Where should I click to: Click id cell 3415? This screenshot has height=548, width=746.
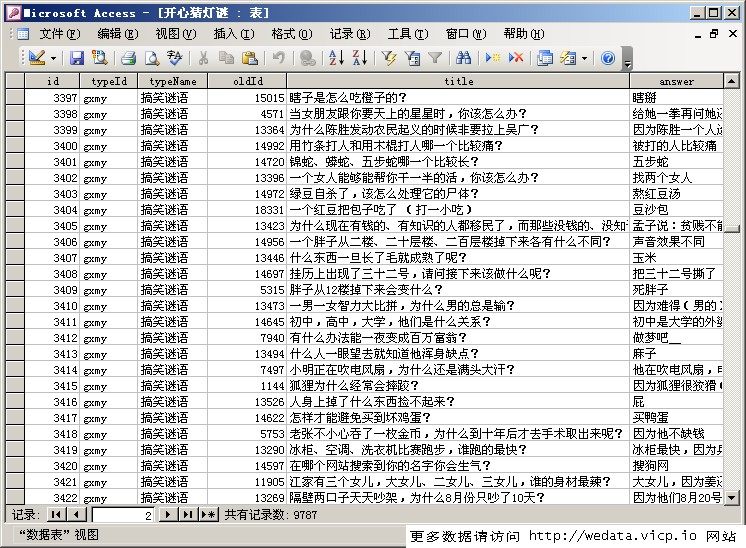click(52, 386)
